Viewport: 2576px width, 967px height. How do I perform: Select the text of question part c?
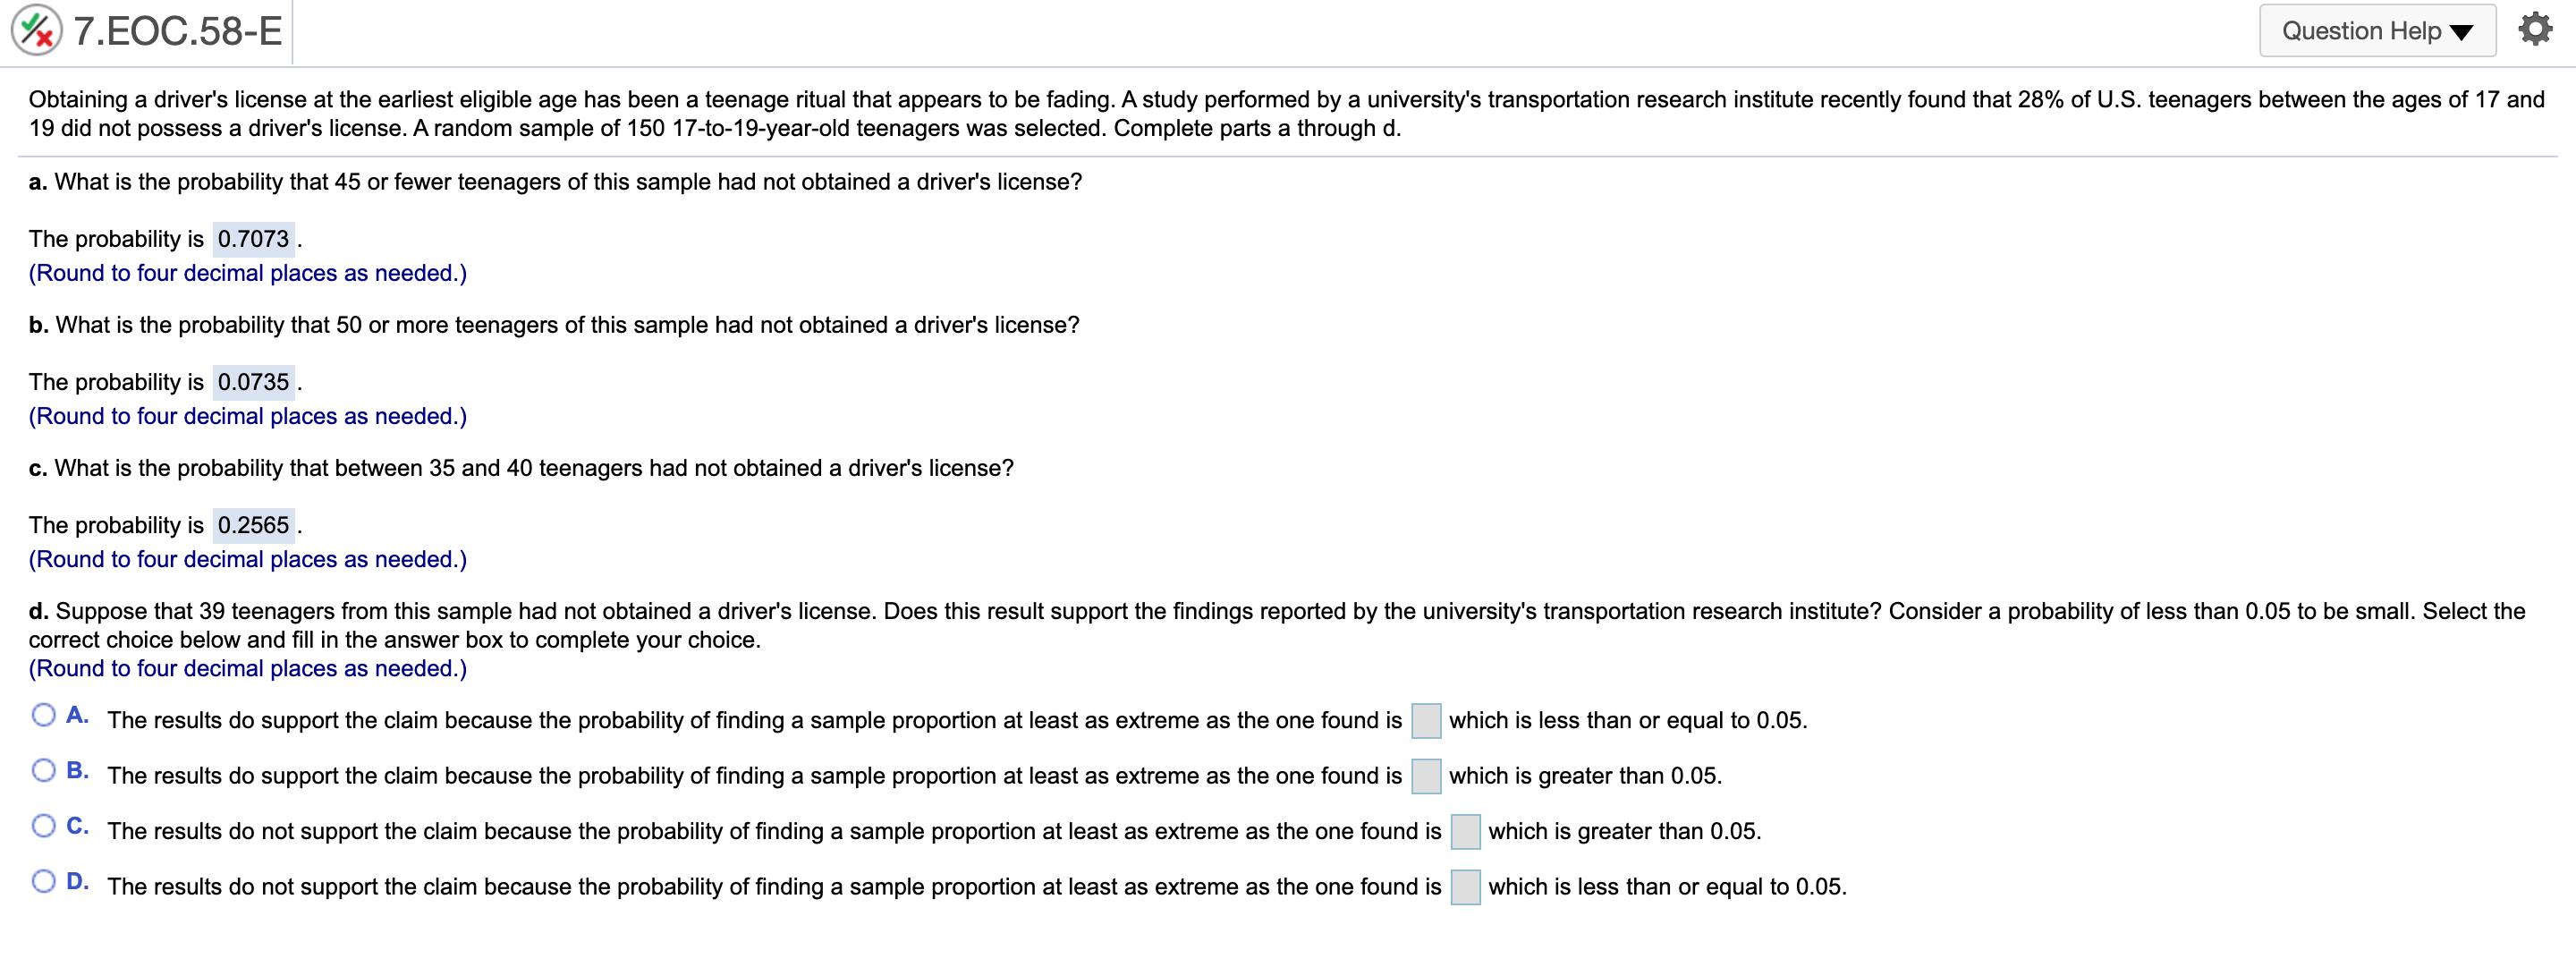[x=520, y=466]
